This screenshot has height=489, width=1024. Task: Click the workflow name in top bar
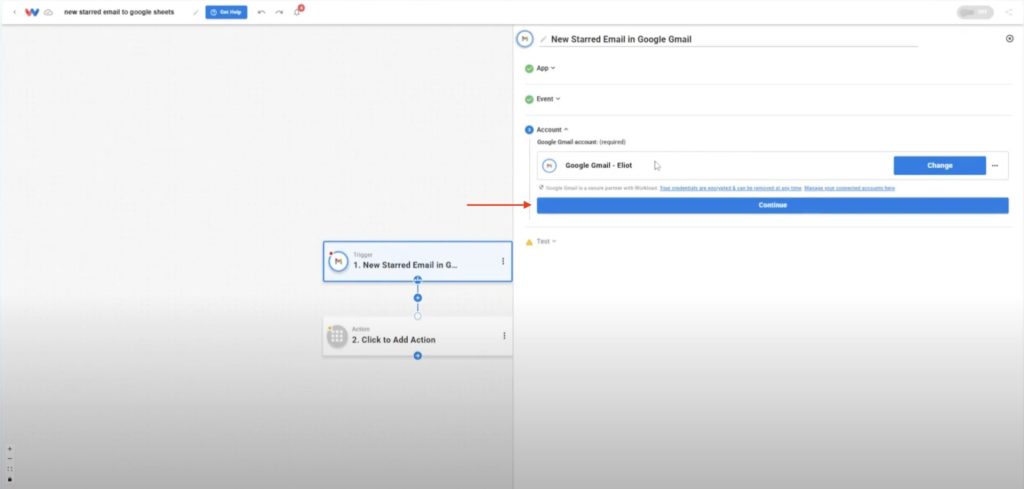(x=119, y=12)
